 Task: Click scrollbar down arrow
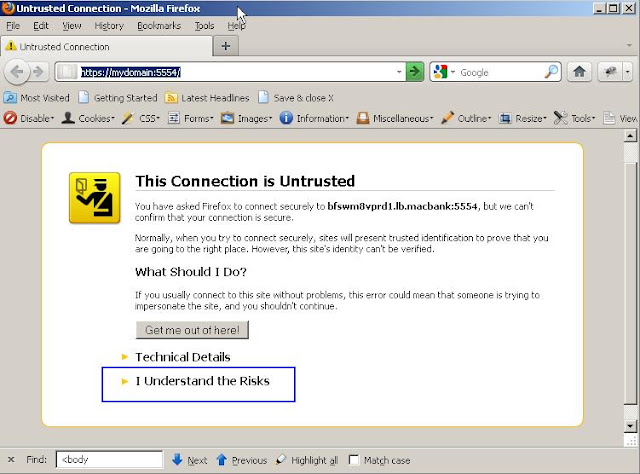[x=630, y=426]
